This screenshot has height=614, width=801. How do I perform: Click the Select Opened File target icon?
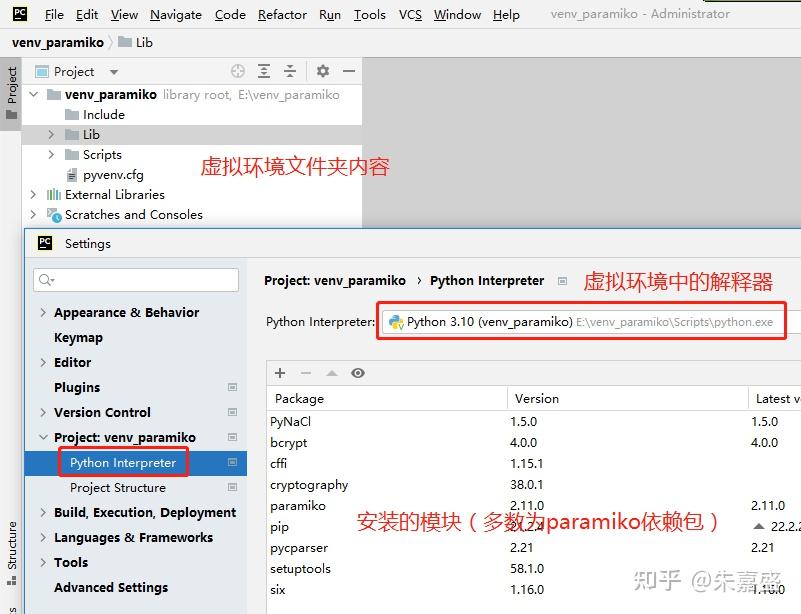pyautogui.click(x=238, y=71)
